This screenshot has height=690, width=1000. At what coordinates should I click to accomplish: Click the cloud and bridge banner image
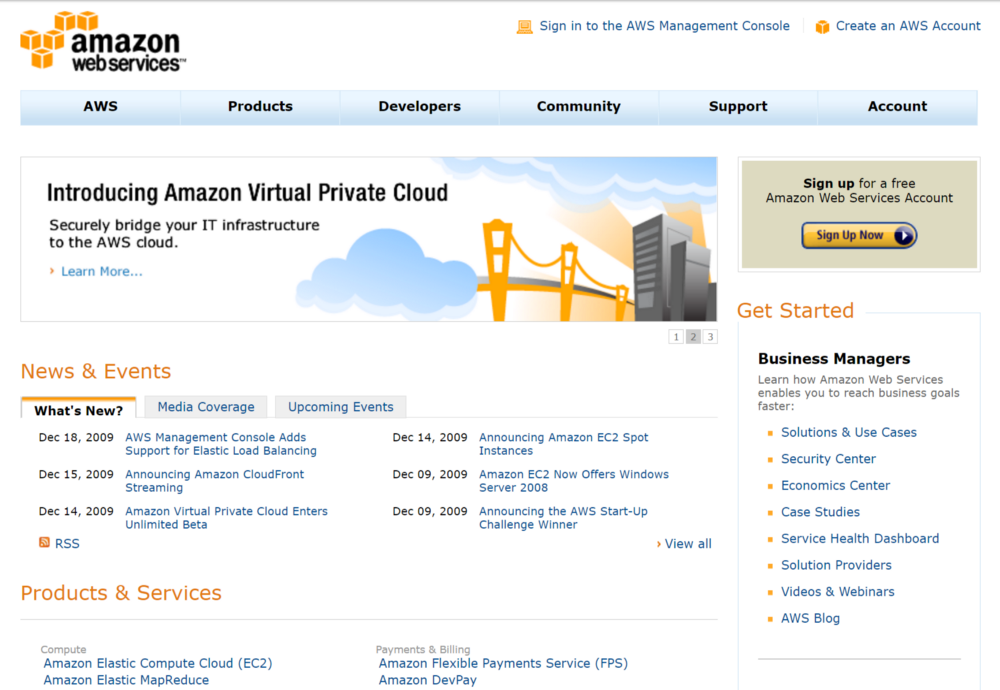coord(504,240)
